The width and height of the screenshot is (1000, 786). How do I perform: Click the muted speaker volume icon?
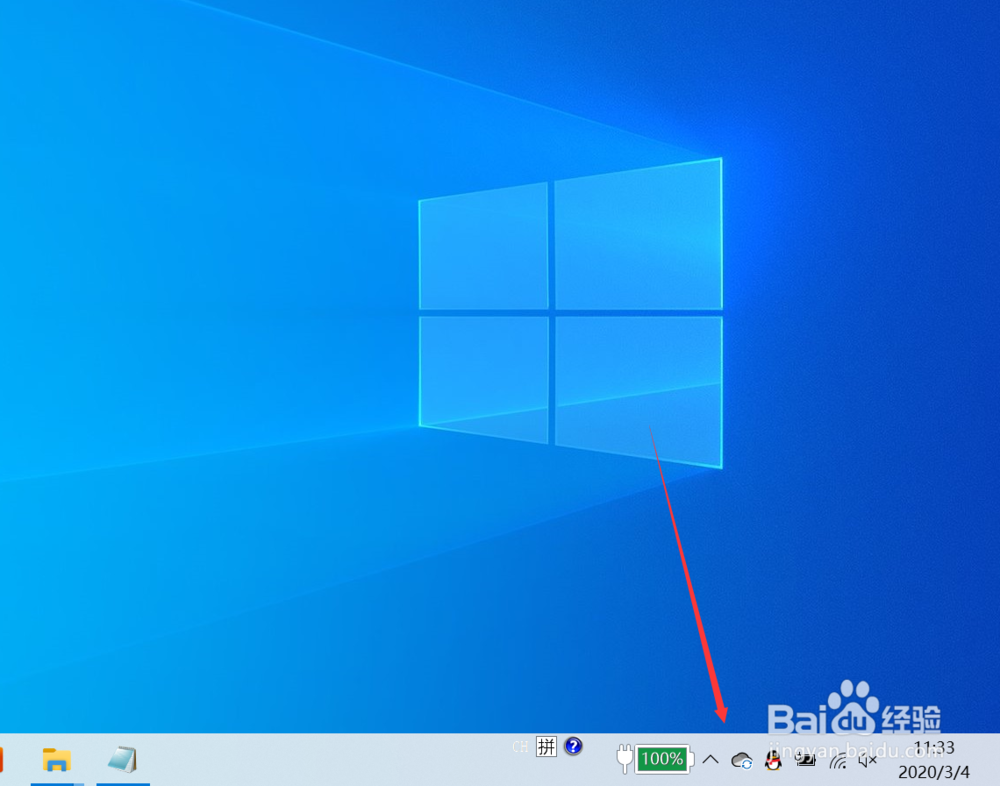(868, 760)
